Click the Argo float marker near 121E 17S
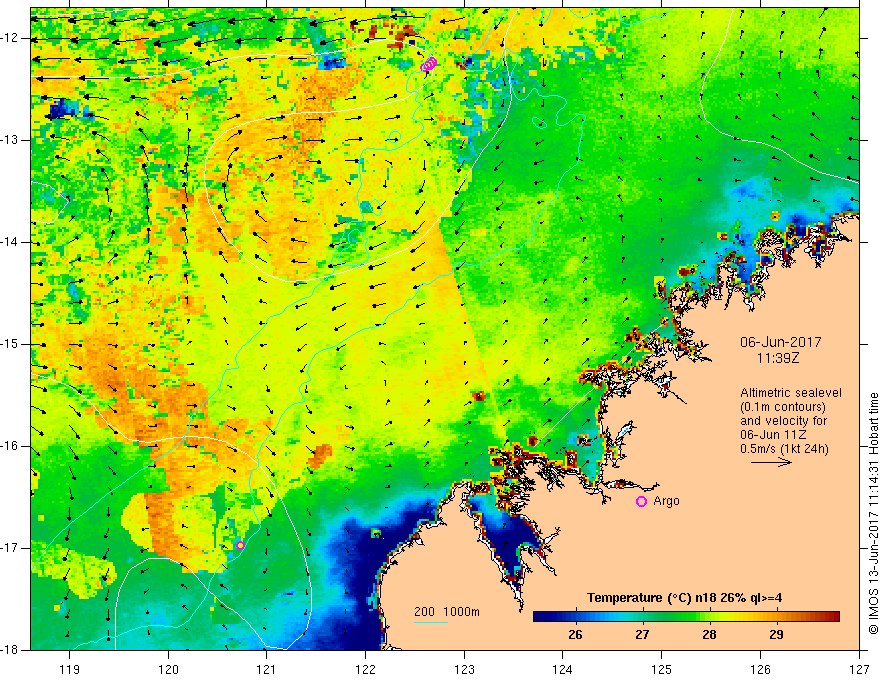The height and width of the screenshot is (680, 880). click(240, 545)
